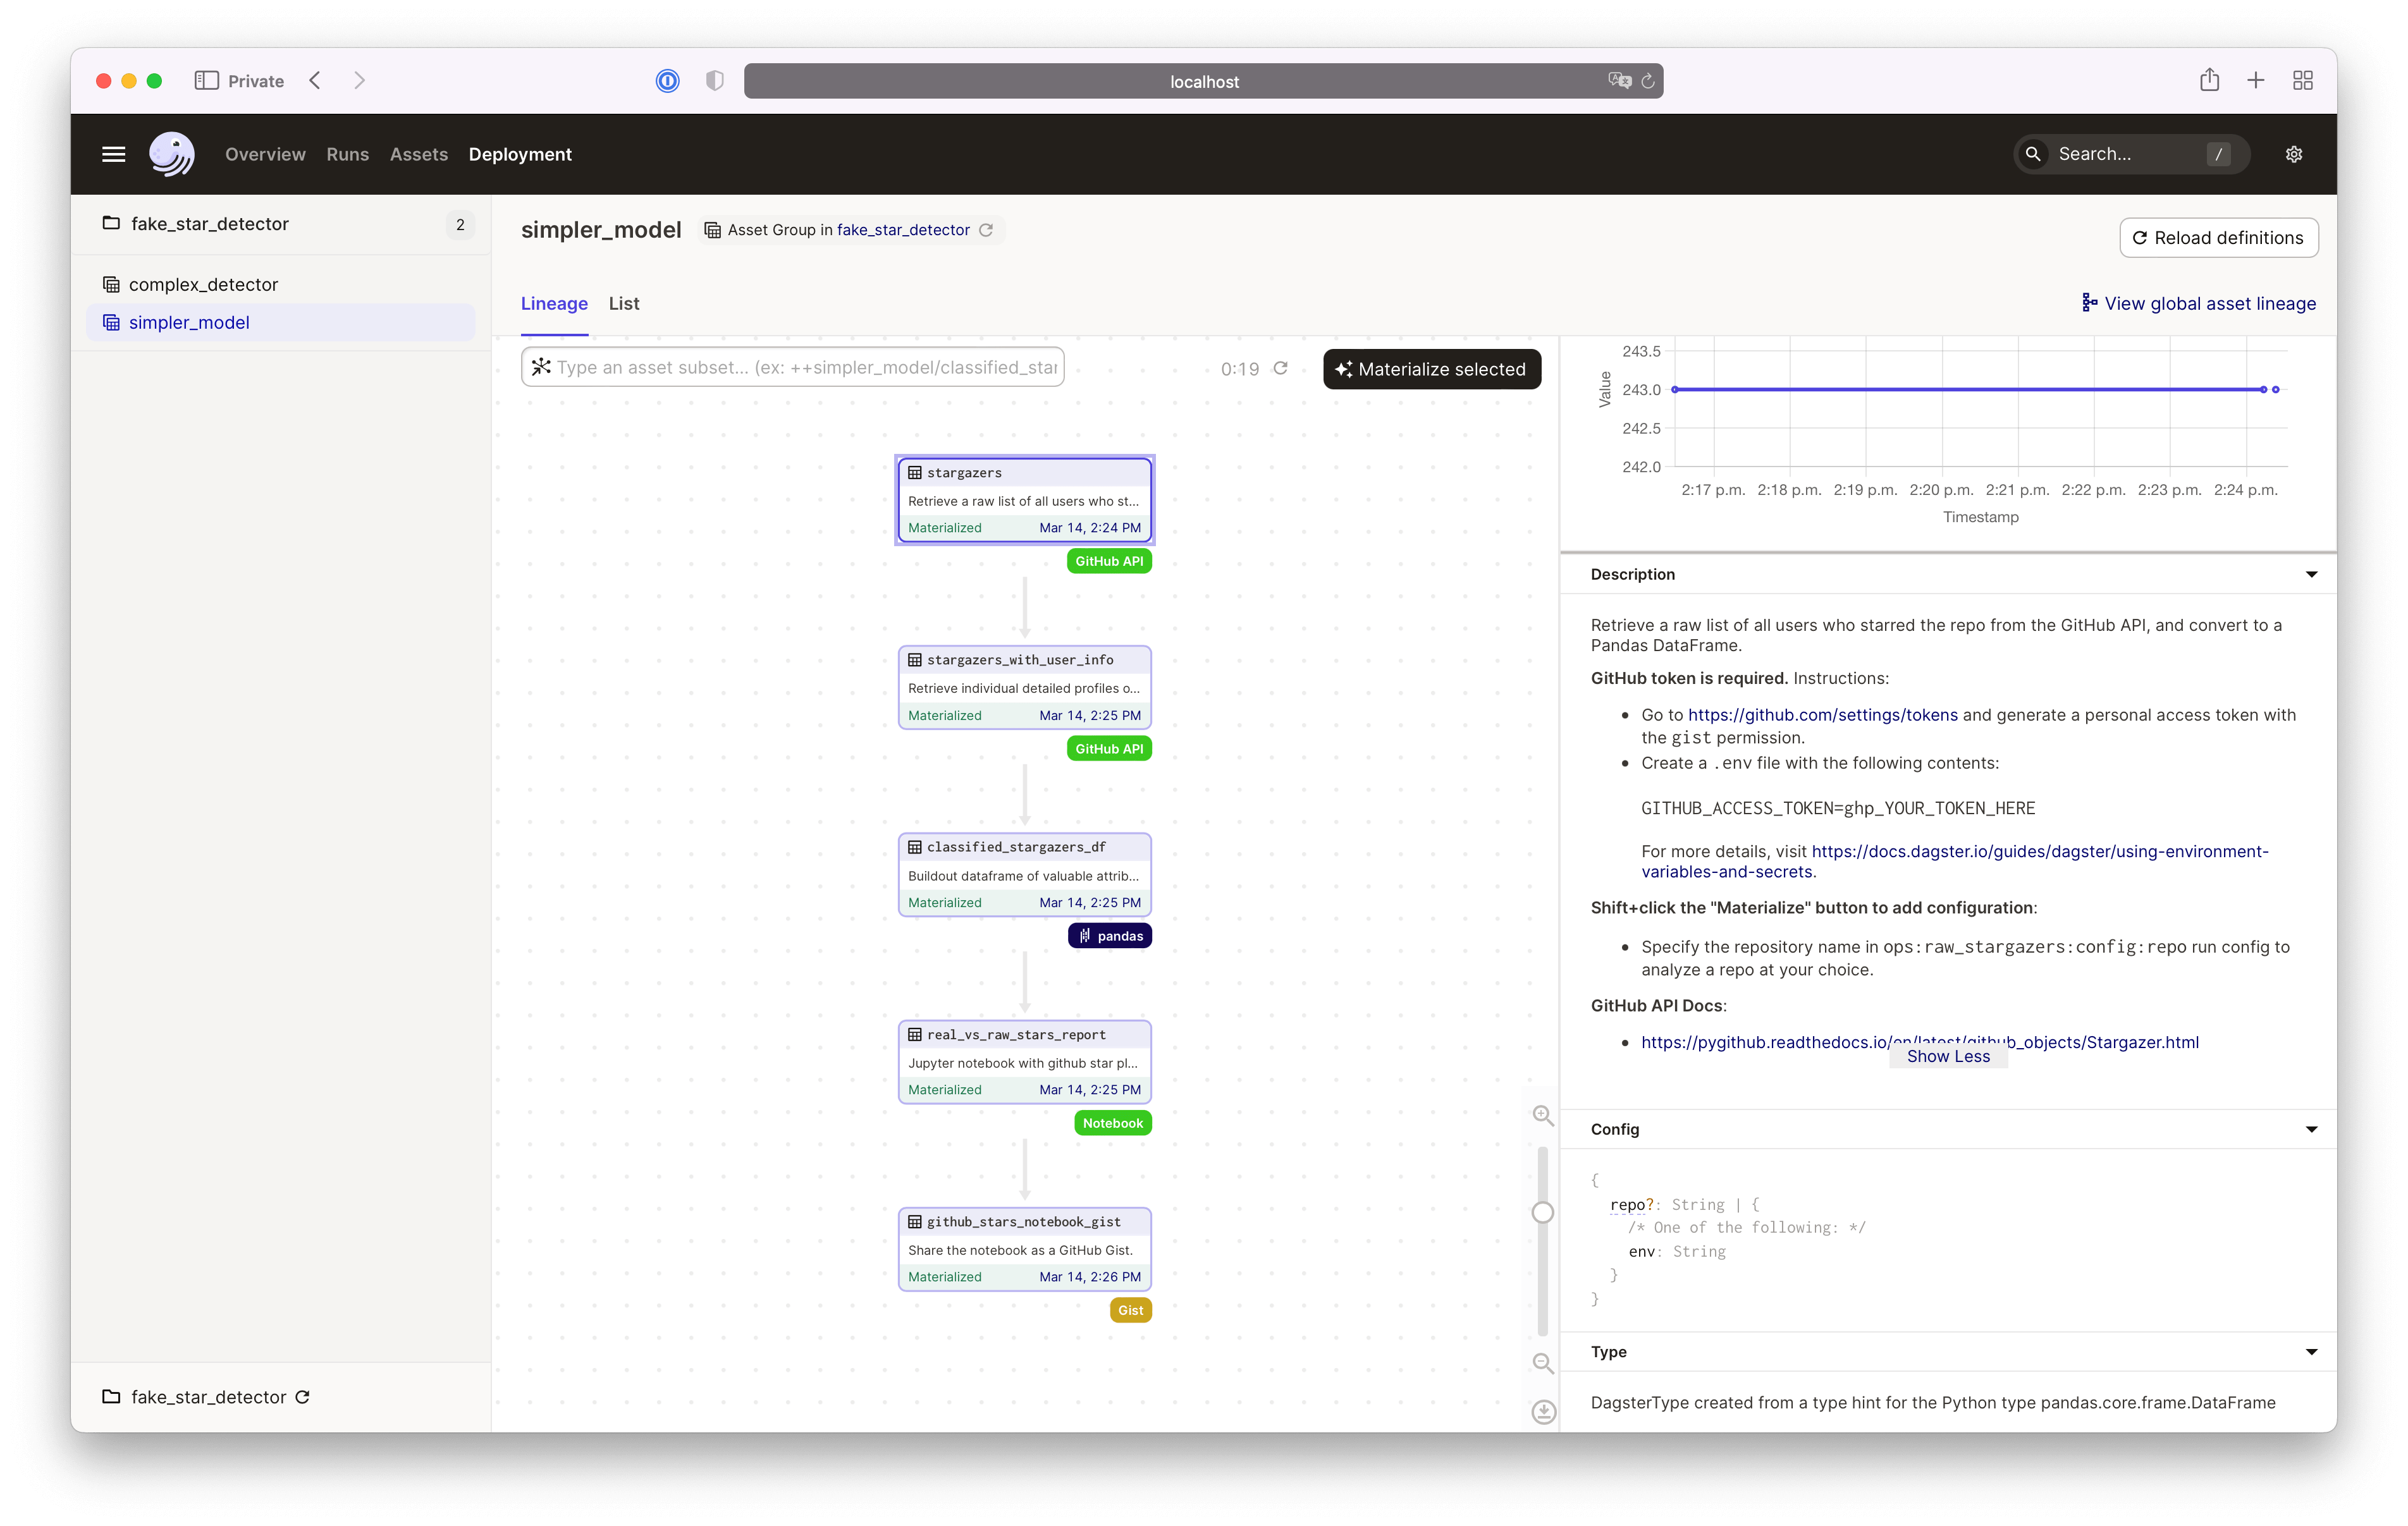Click the code location reload icon near title
Screen dimensions: 2408x1526
(x=986, y=230)
